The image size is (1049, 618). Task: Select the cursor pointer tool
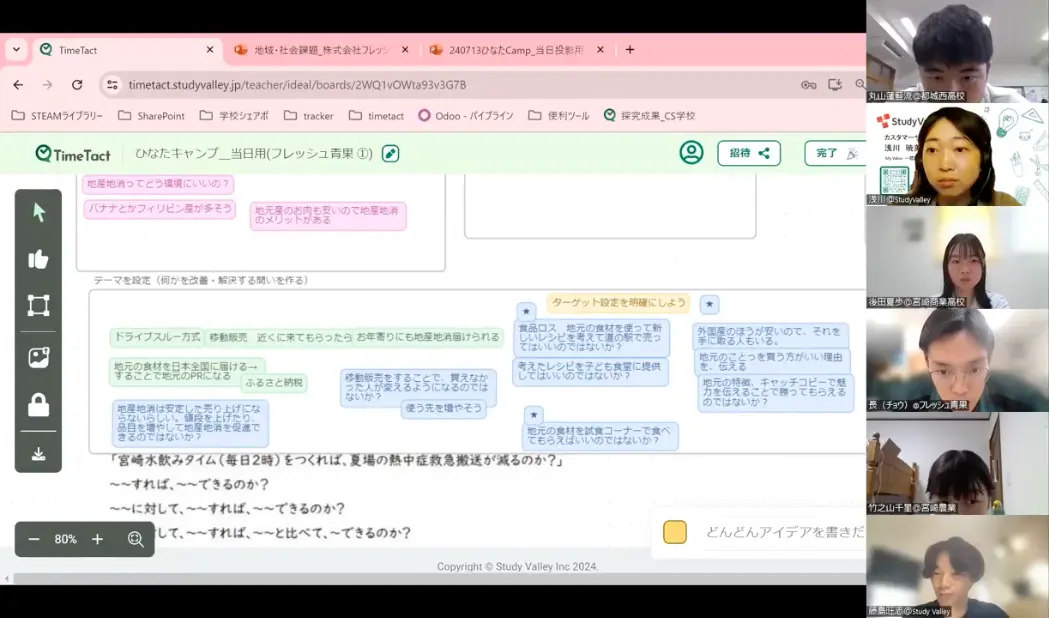click(x=39, y=212)
